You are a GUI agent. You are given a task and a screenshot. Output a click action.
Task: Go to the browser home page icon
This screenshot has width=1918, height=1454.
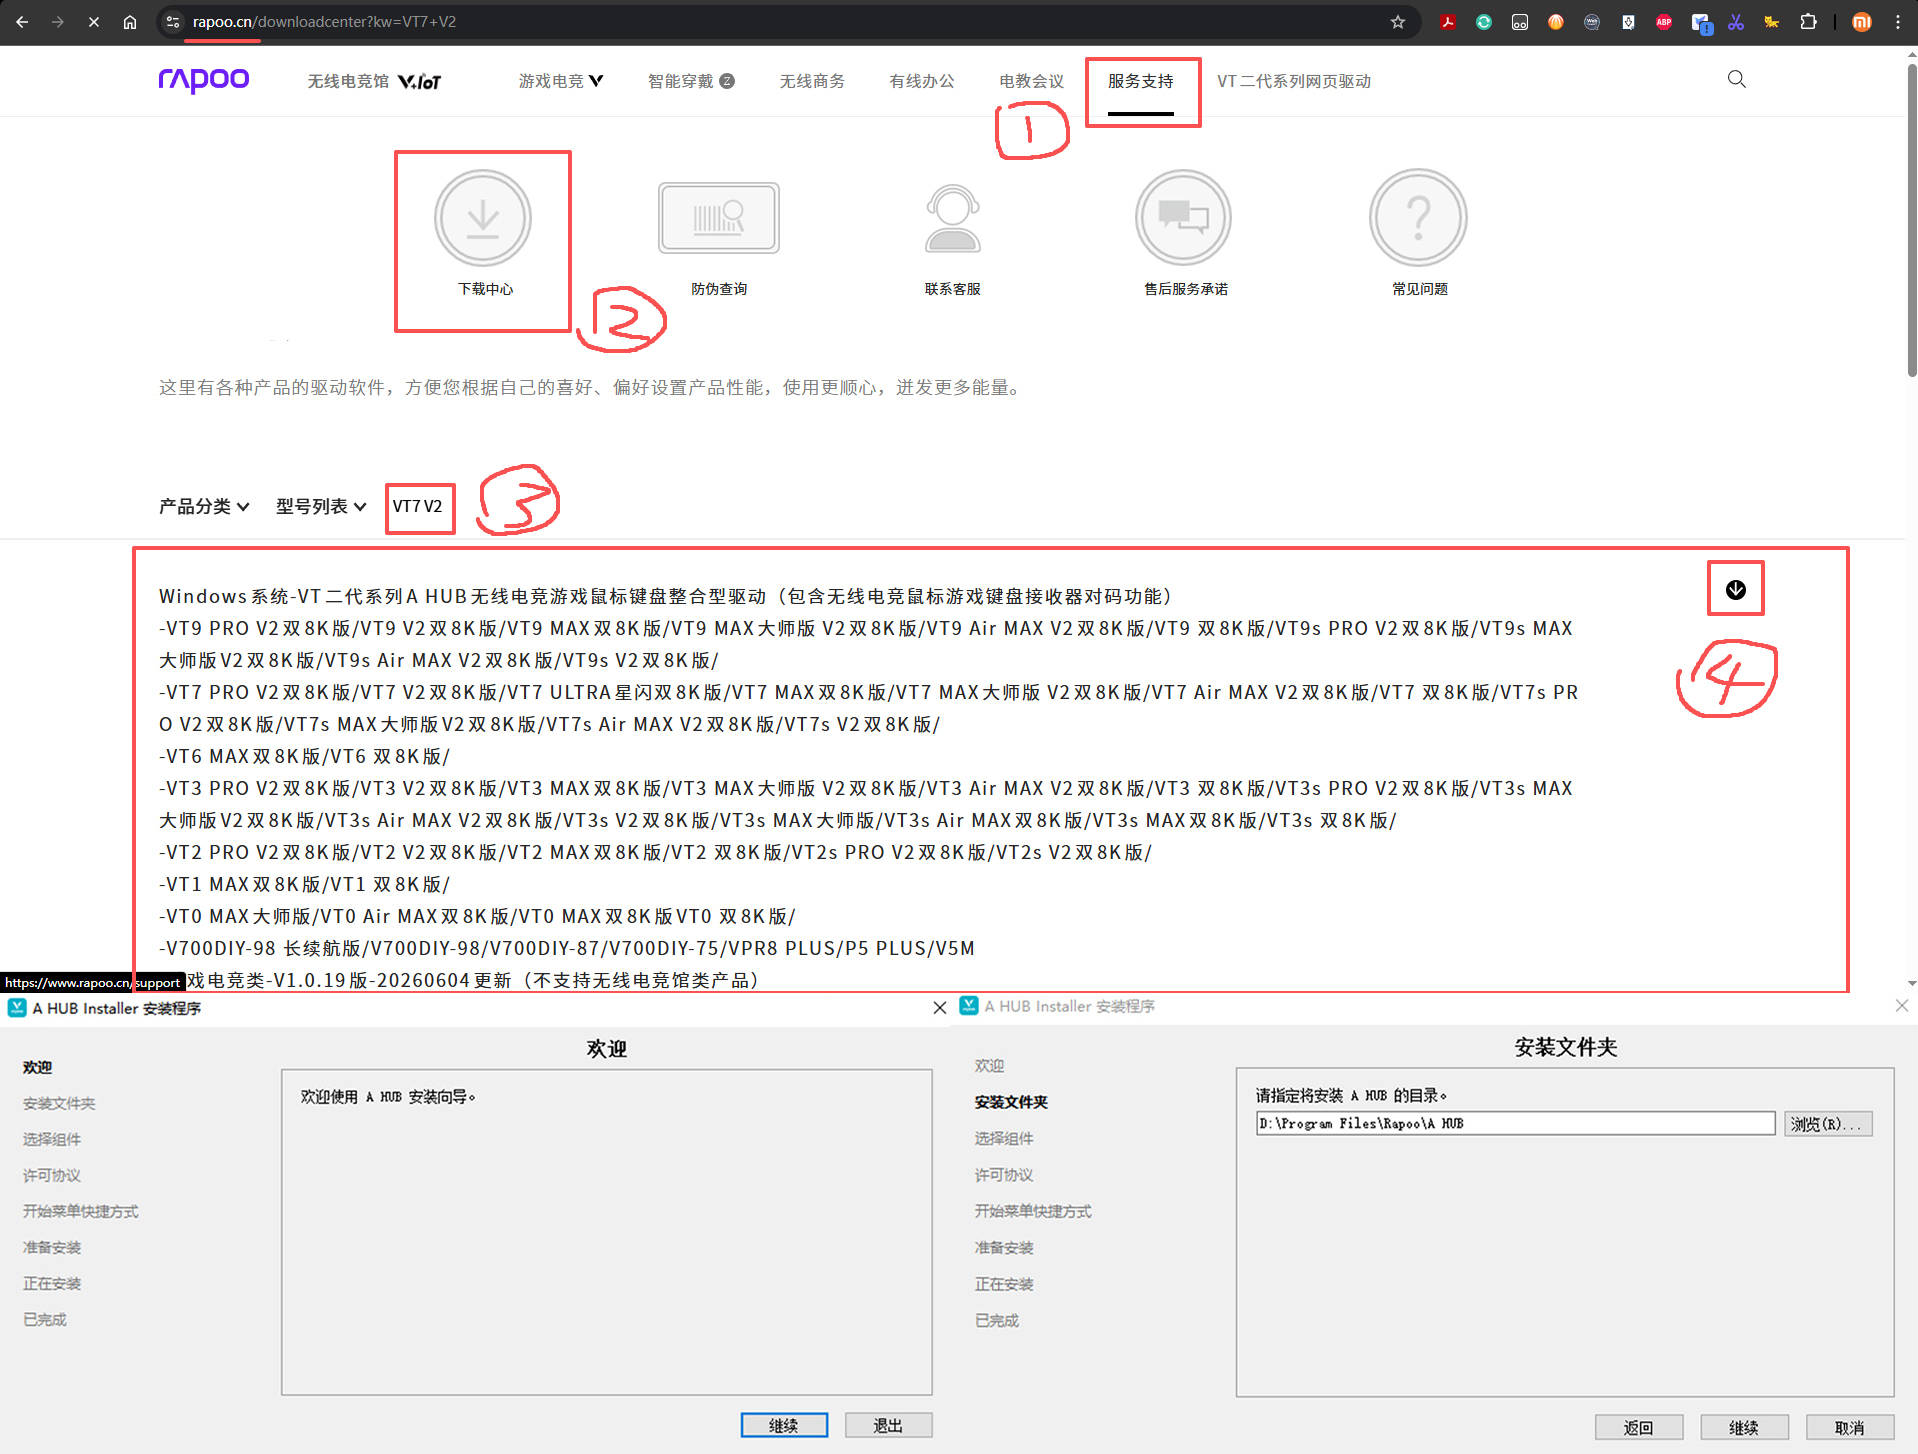(x=130, y=22)
